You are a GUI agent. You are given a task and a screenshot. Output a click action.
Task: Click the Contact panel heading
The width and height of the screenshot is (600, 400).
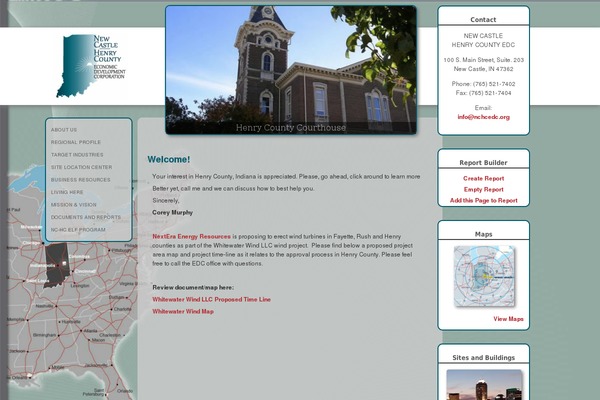point(483,20)
